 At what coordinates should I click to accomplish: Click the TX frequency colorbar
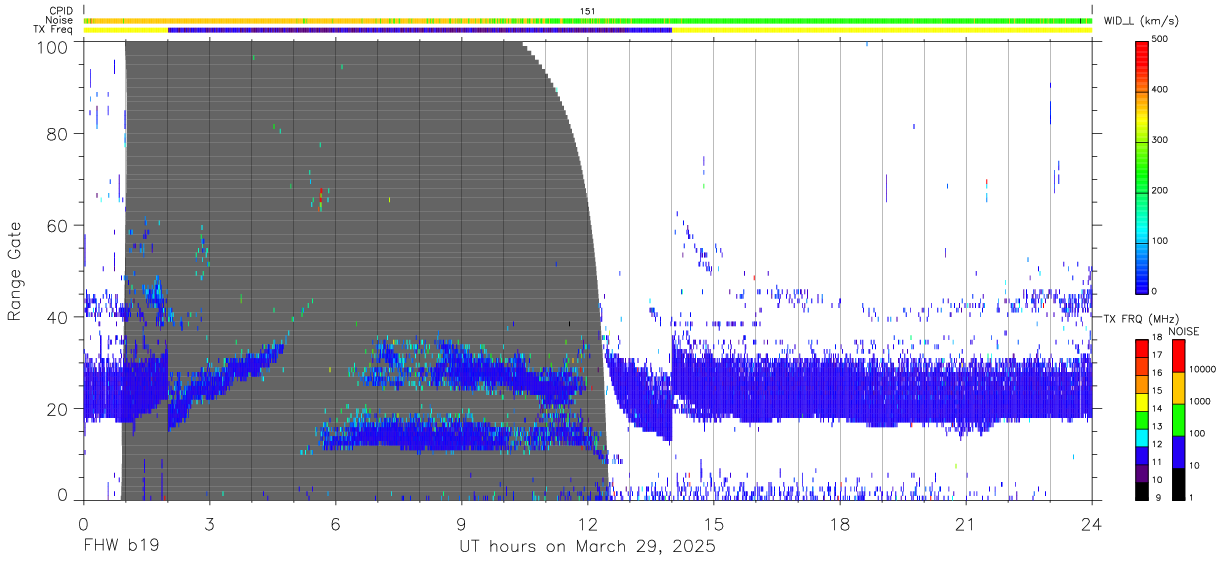click(x=1142, y=420)
